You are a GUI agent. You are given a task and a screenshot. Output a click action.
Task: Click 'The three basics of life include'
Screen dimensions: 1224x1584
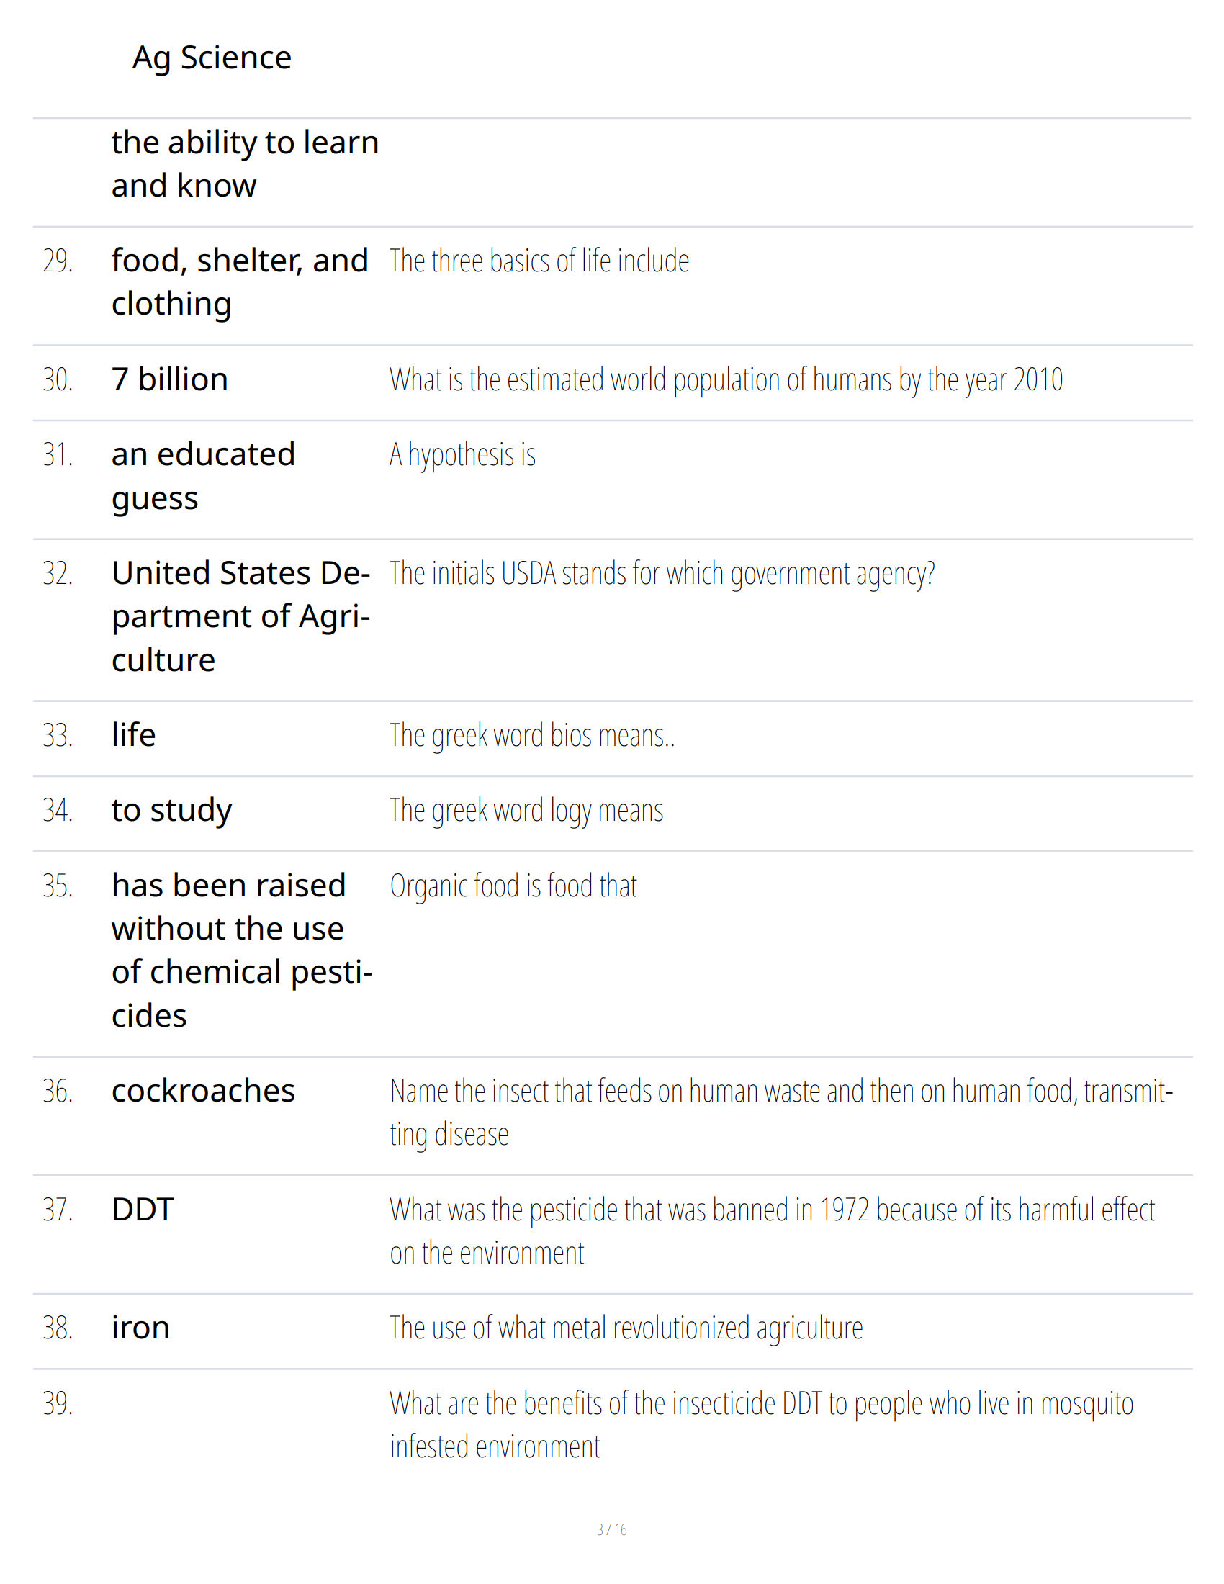pyautogui.click(x=539, y=261)
